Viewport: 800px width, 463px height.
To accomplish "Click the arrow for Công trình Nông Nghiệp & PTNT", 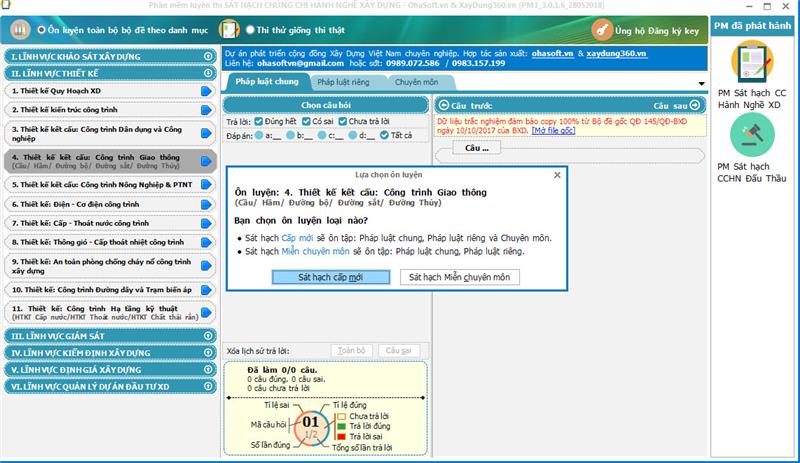I will [x=206, y=185].
